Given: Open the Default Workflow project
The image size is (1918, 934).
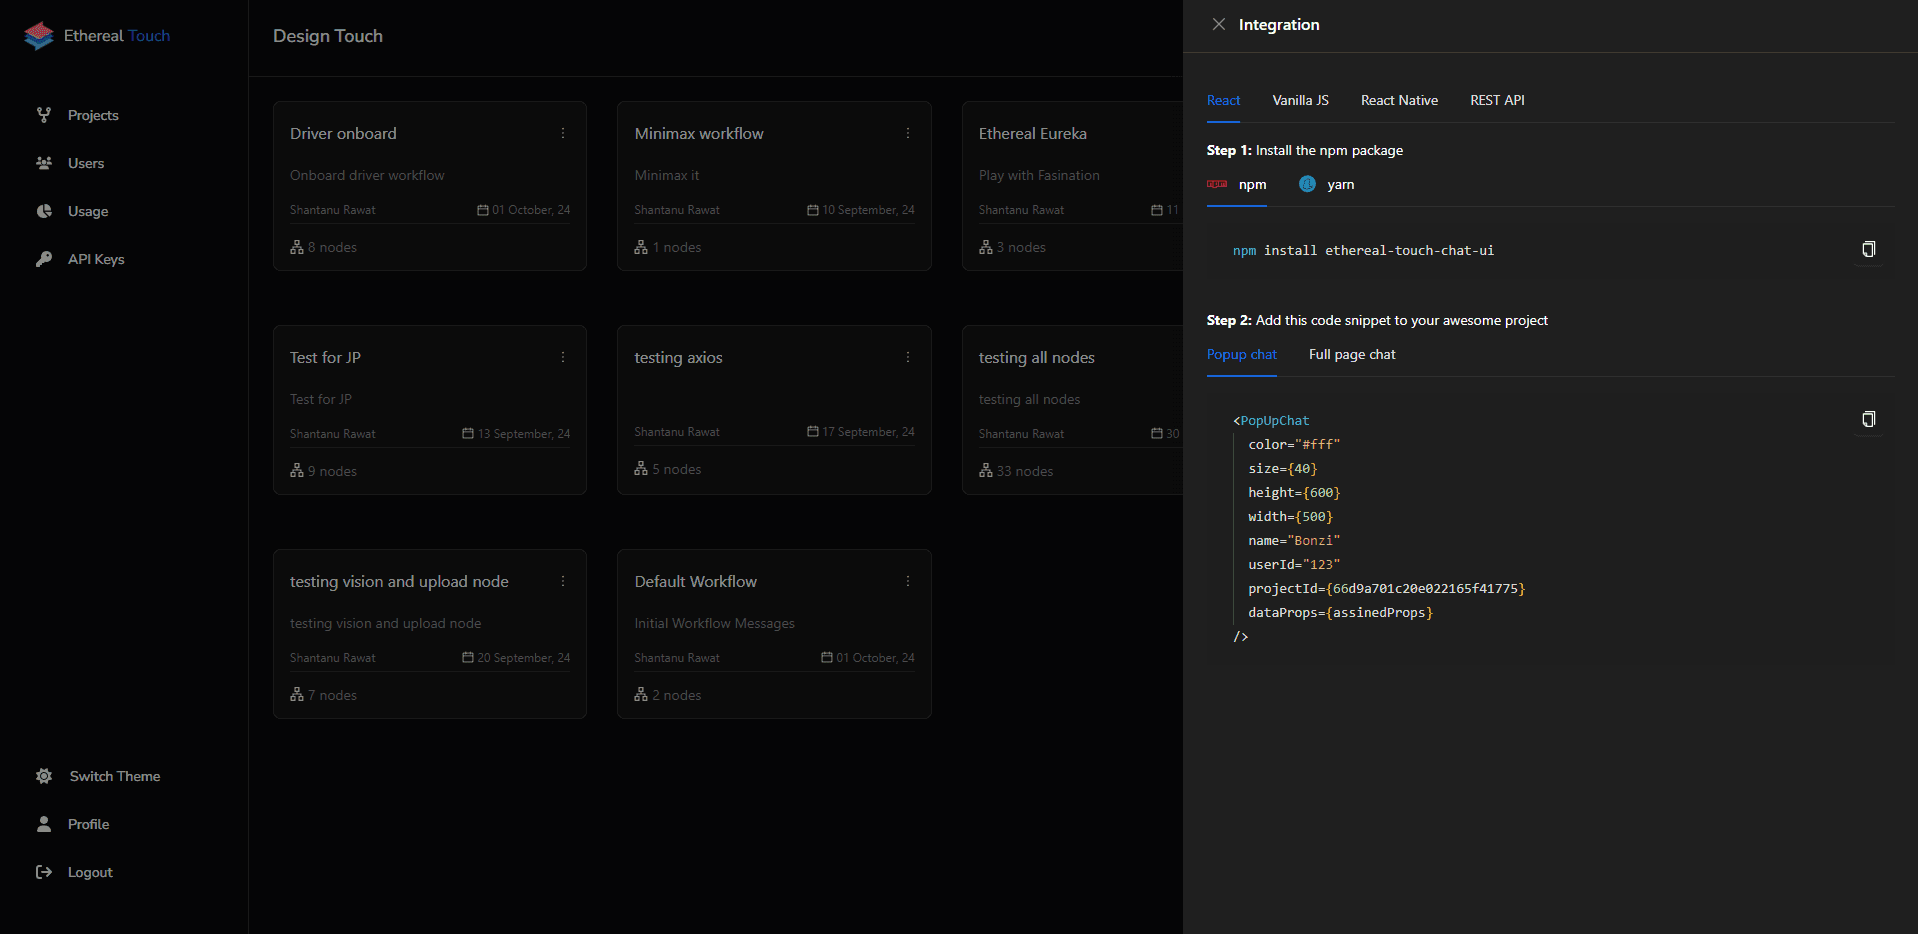Looking at the screenshot, I should tap(774, 634).
